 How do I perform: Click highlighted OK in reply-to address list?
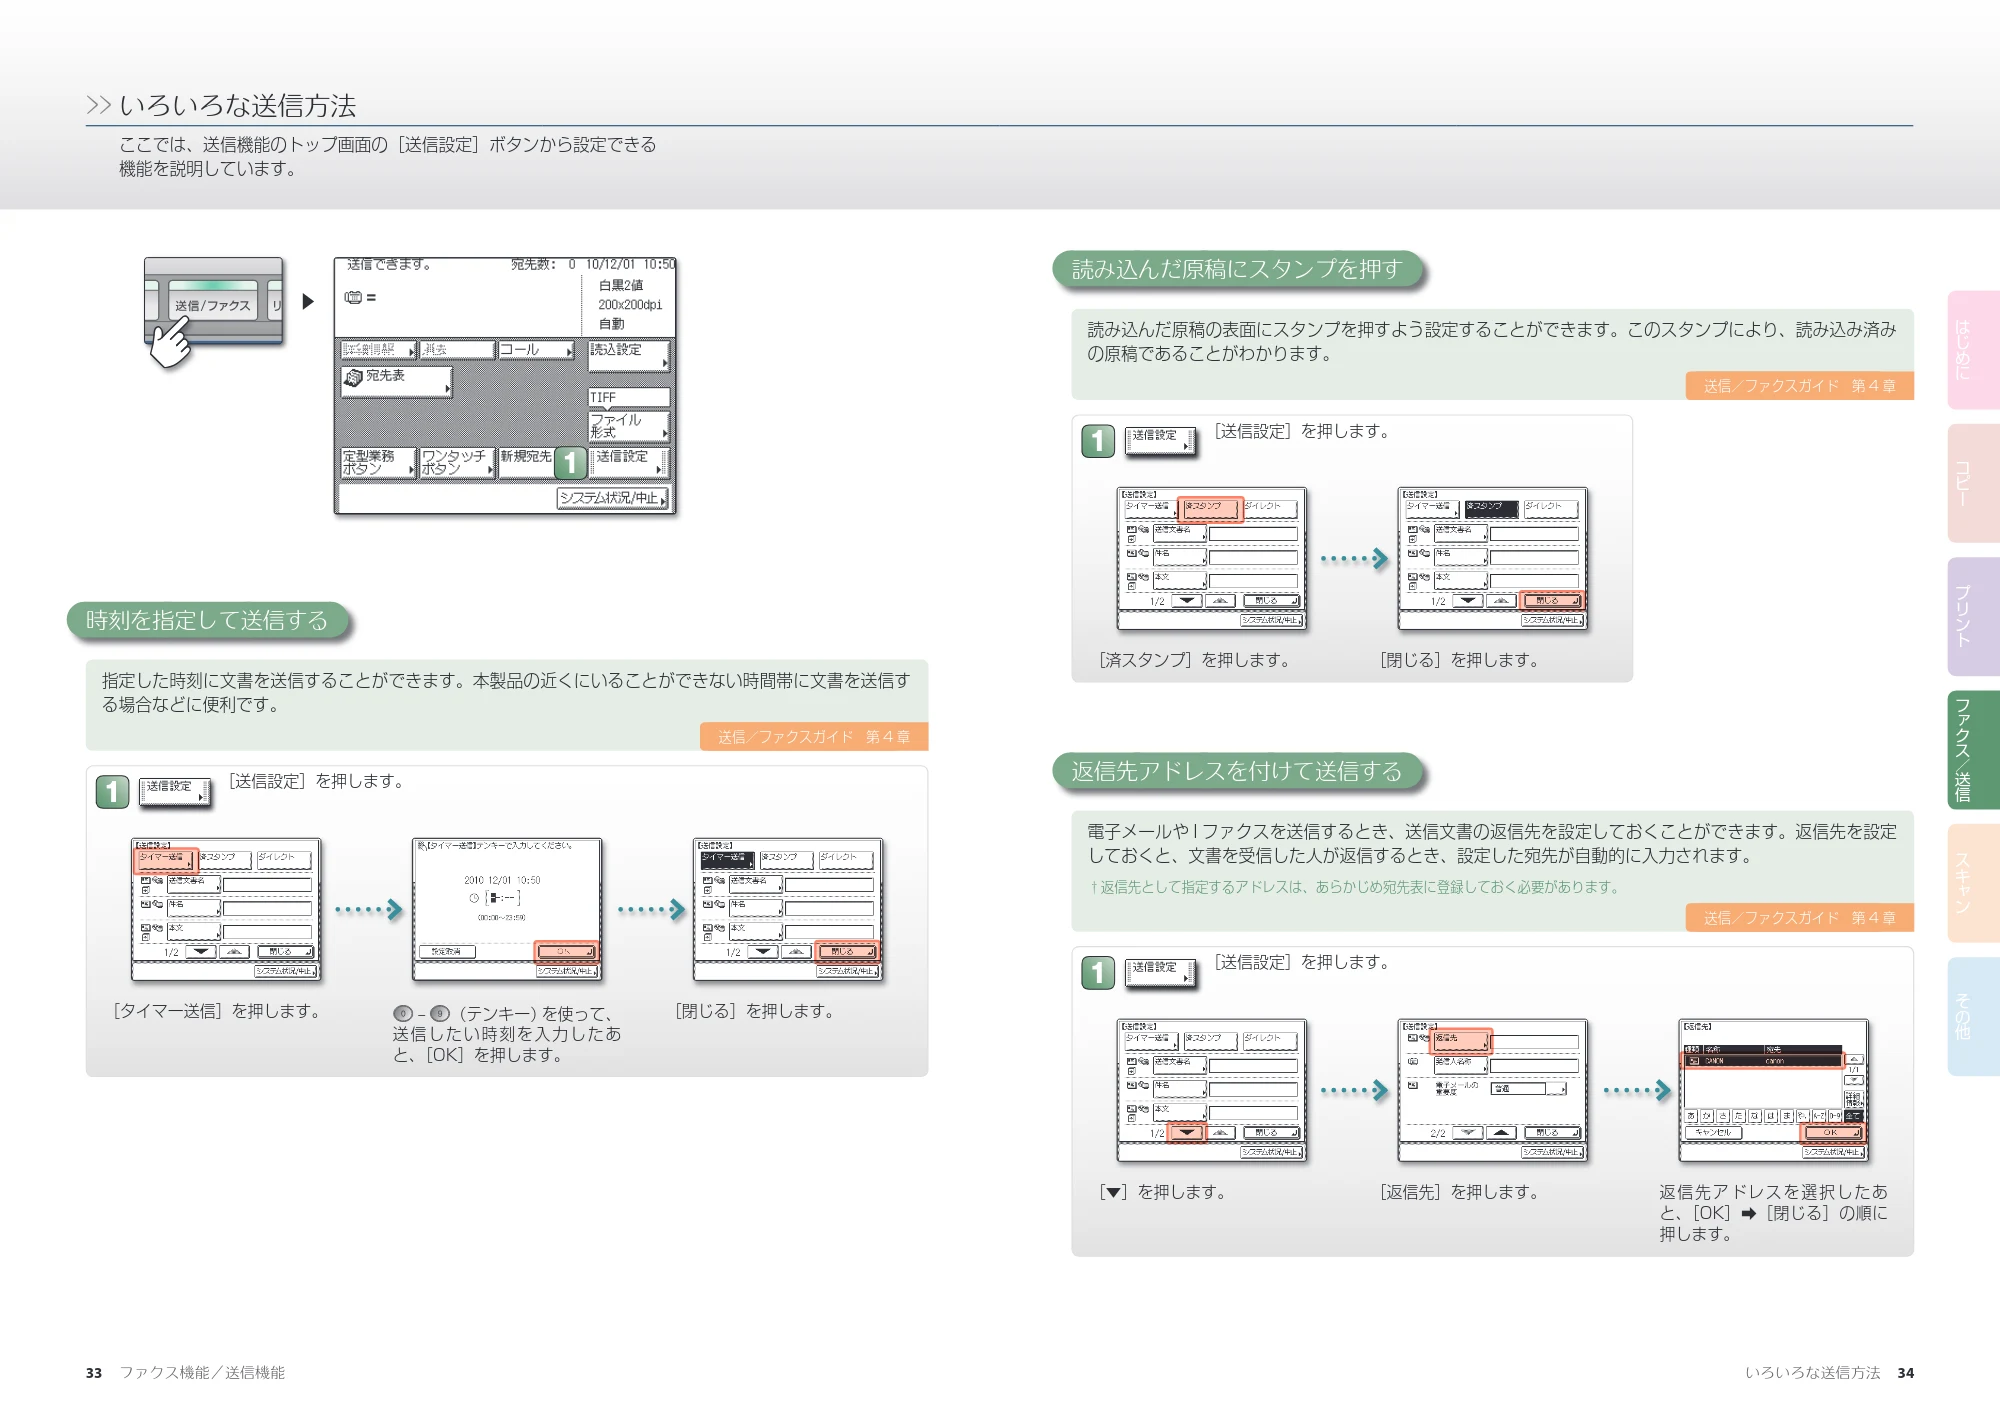[1832, 1132]
